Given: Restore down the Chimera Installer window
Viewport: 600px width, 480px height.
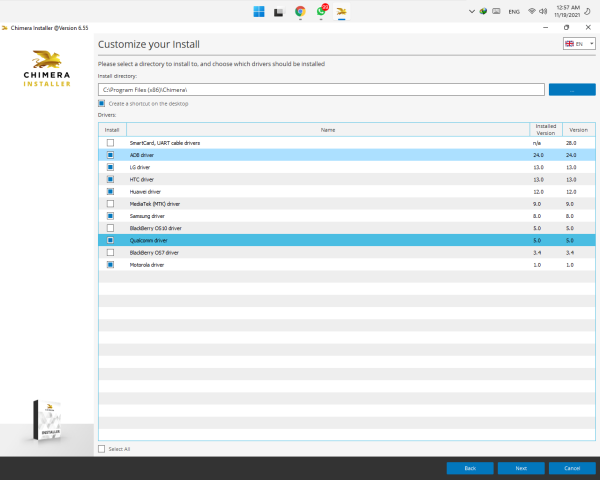Looking at the screenshot, I should tap(566, 28).
